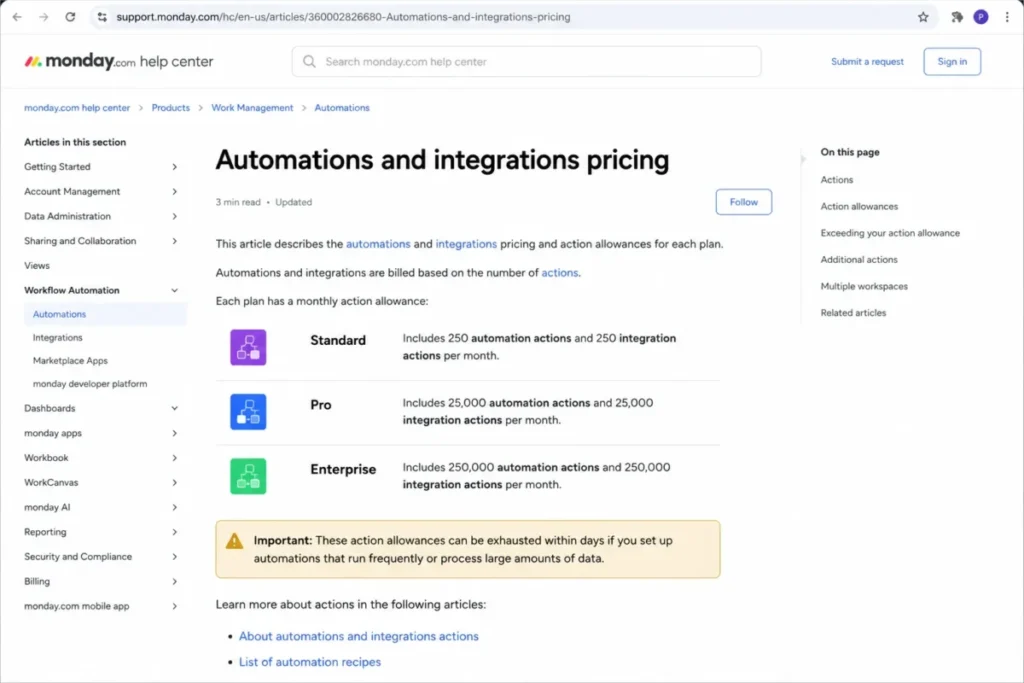
Task: Open site information icon in address bar
Action: coord(102,17)
